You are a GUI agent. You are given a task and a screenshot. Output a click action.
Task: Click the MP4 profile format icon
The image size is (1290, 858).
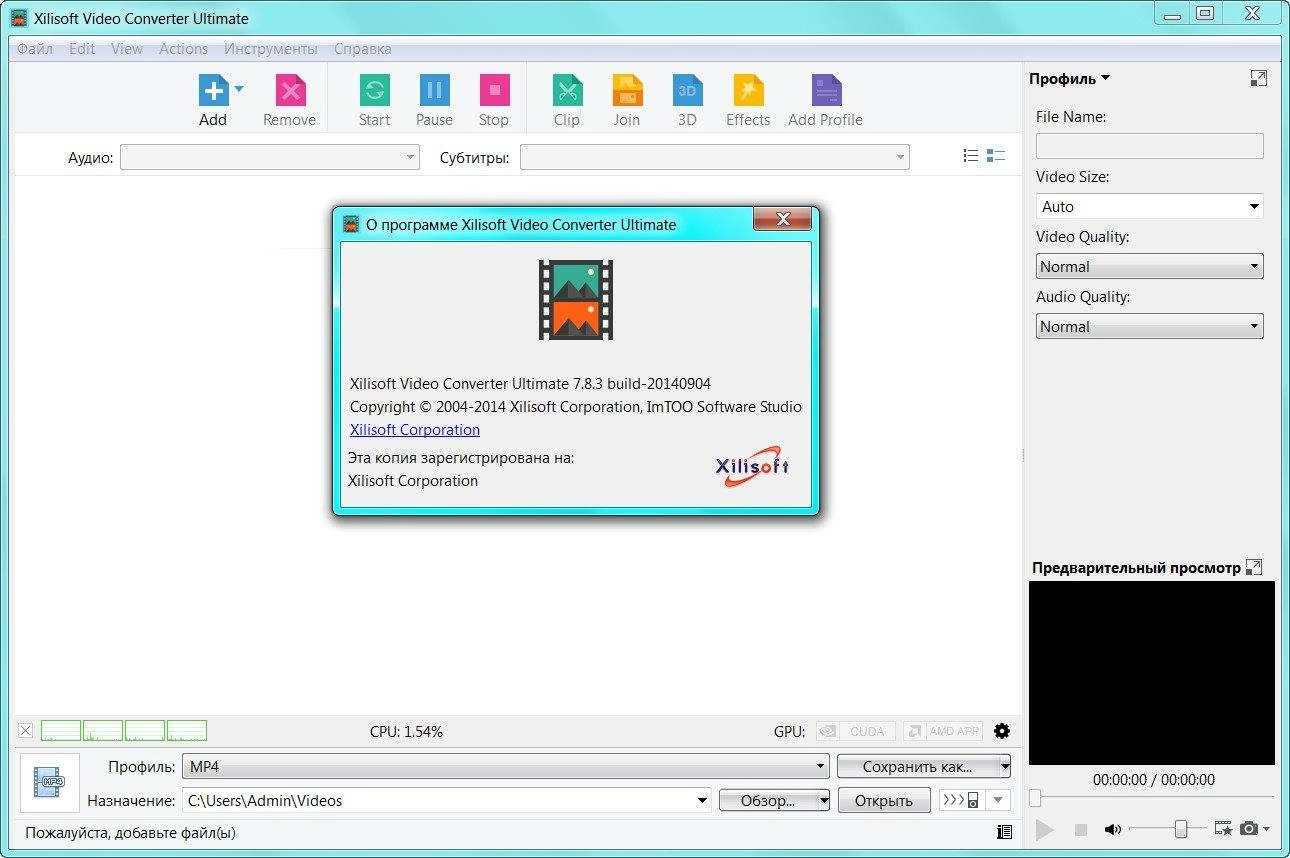click(x=49, y=782)
